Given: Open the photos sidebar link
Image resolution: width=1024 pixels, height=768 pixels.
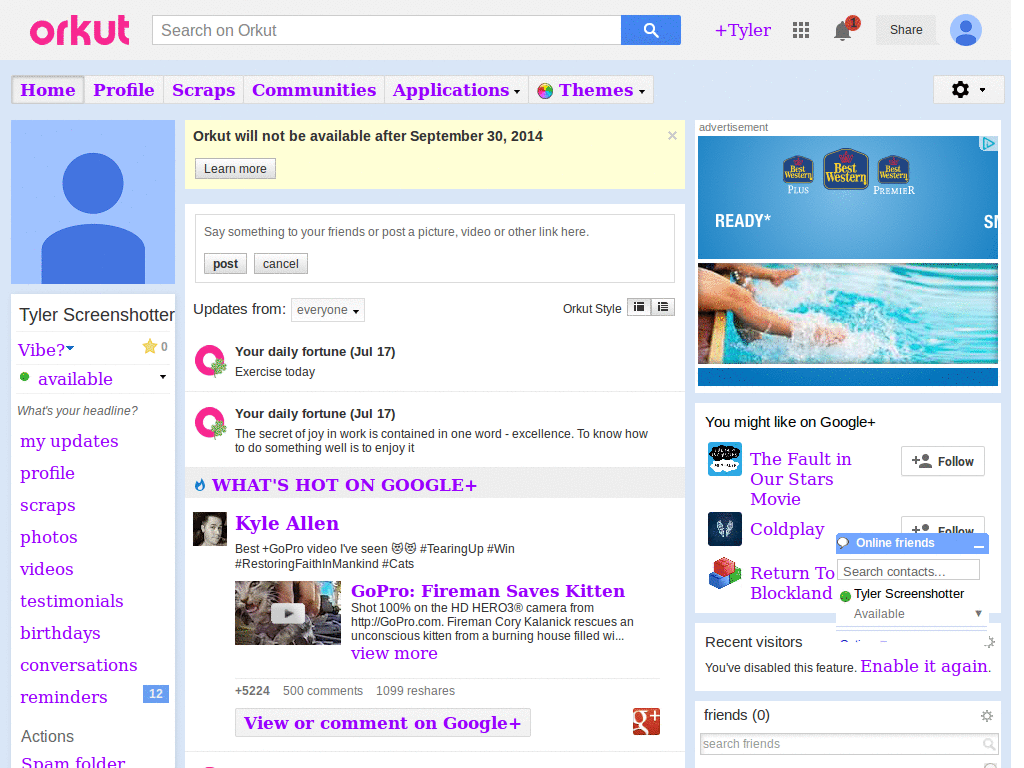Looking at the screenshot, I should point(49,537).
